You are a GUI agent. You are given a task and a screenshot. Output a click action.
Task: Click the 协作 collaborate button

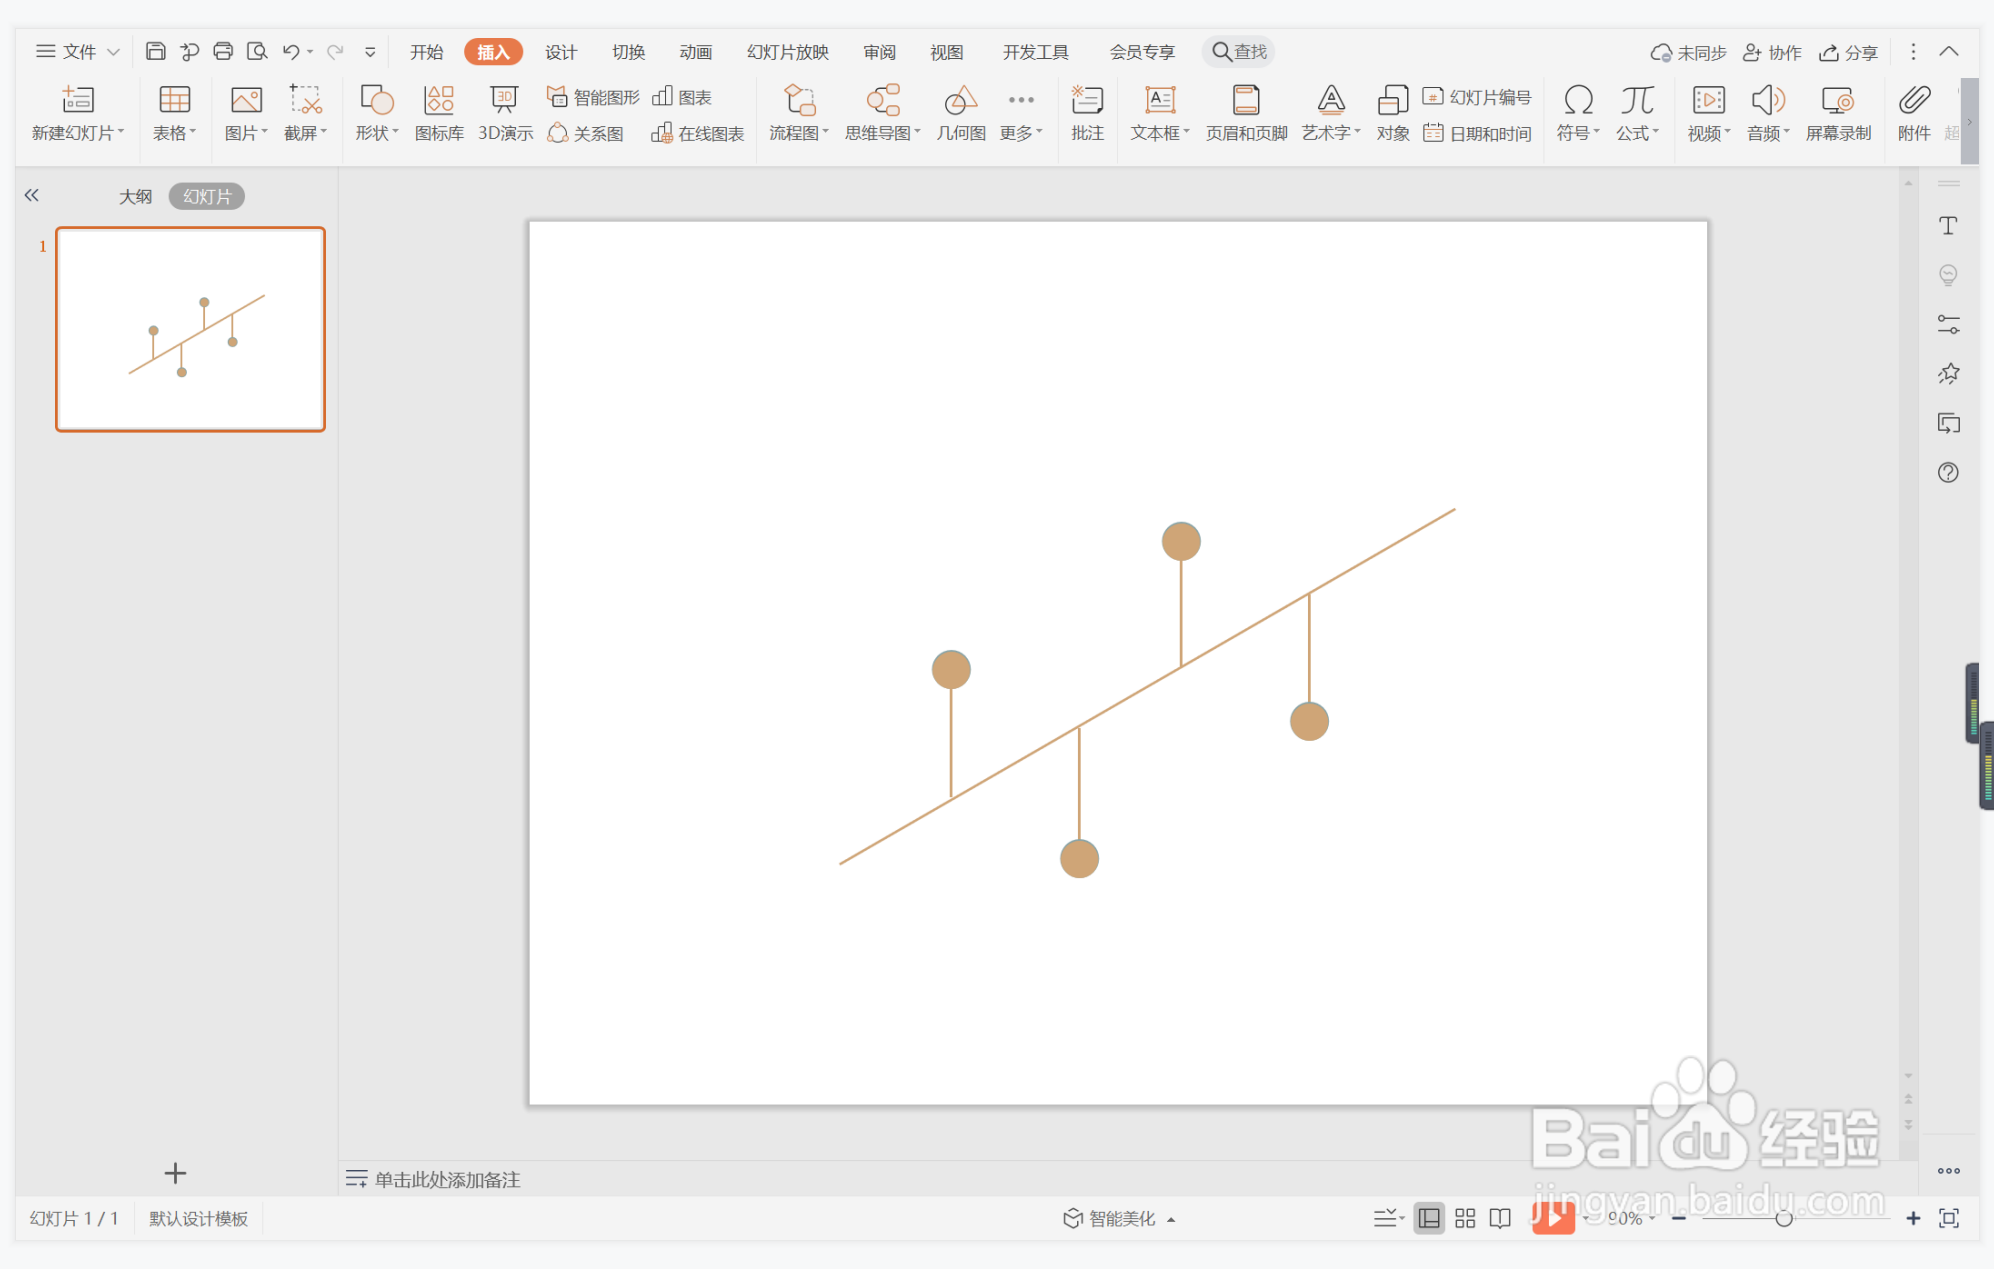[1772, 52]
